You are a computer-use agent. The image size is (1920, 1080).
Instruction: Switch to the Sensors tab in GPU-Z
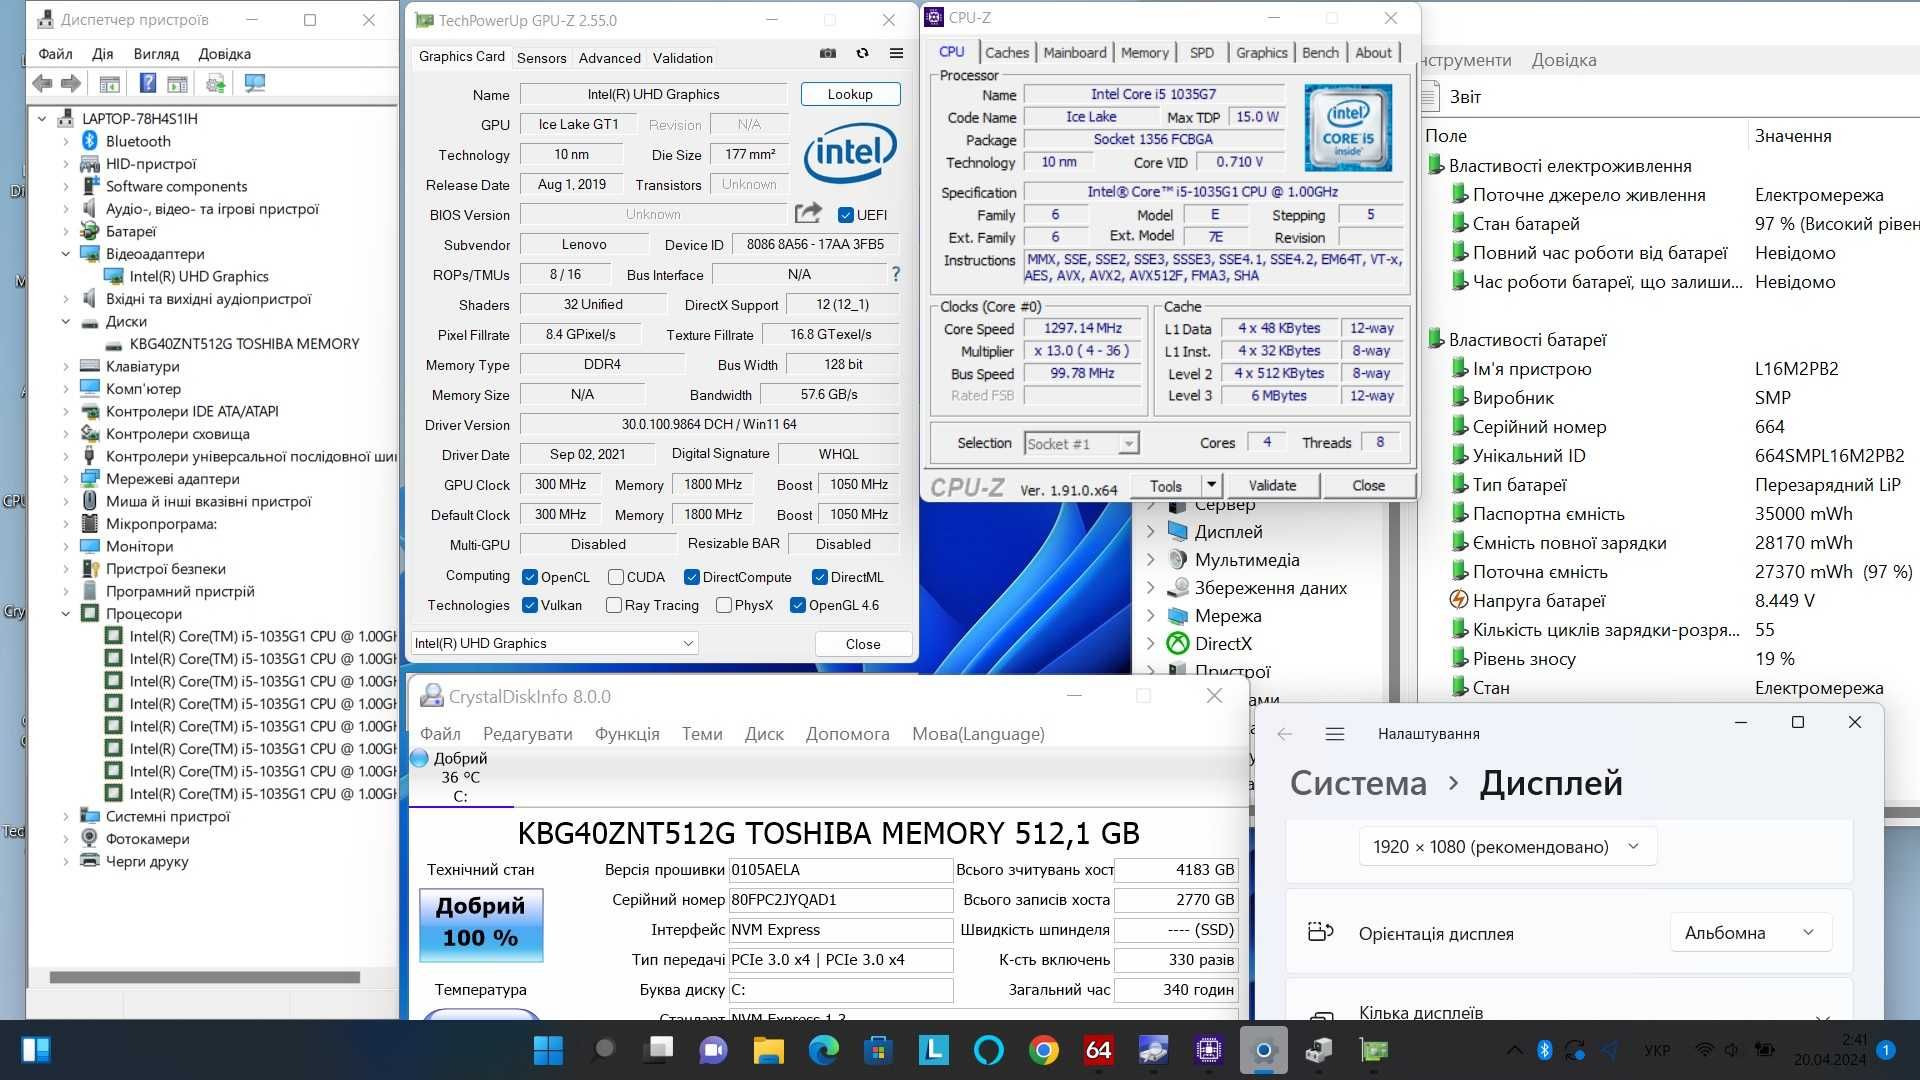pyautogui.click(x=541, y=58)
